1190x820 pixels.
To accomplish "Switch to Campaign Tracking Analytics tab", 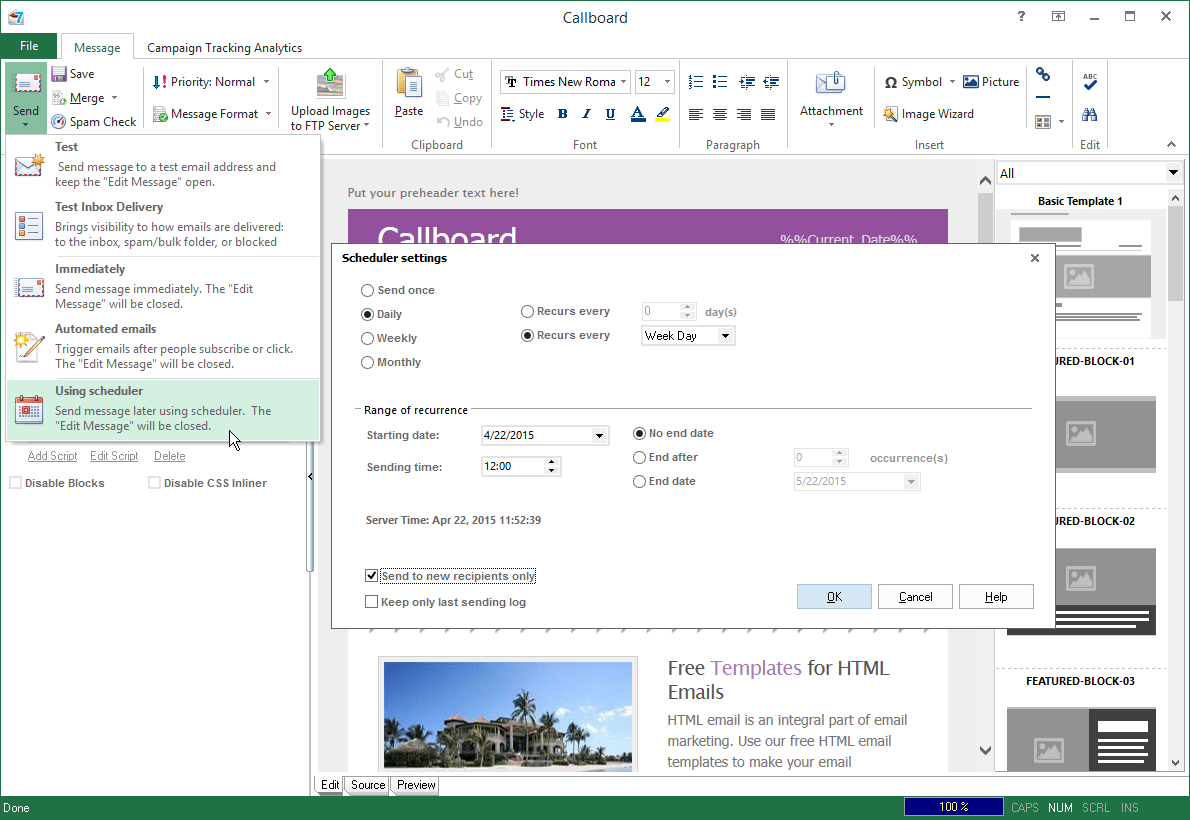I will 224,47.
